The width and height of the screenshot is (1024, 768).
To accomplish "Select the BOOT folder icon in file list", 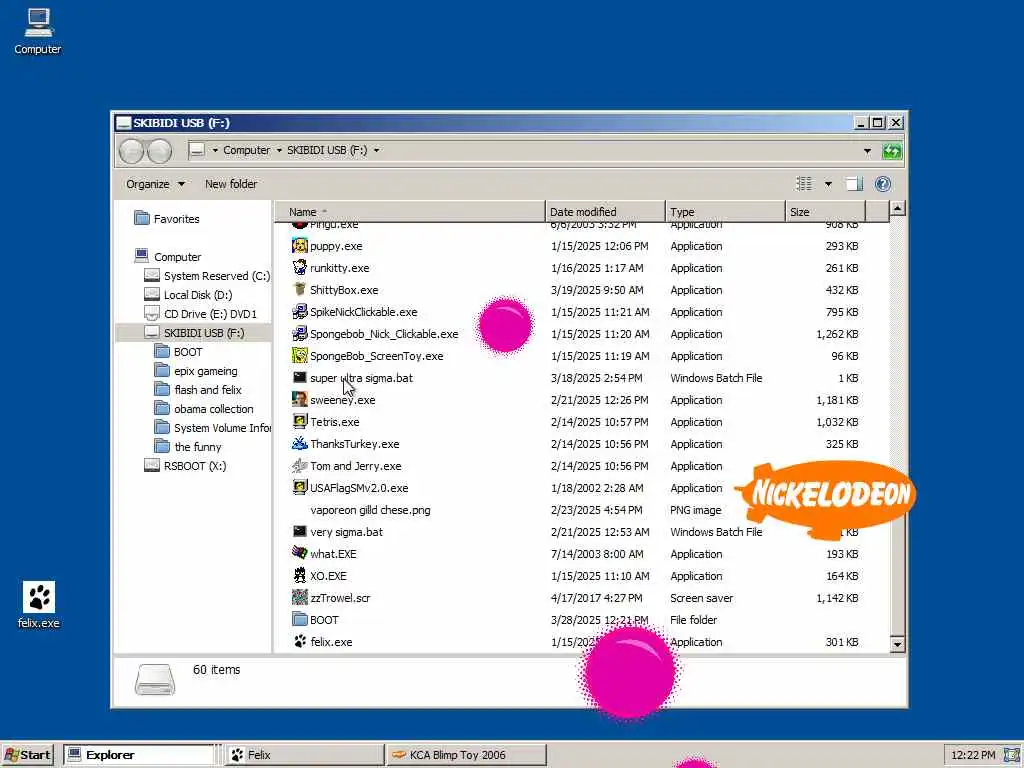I will 300,620.
